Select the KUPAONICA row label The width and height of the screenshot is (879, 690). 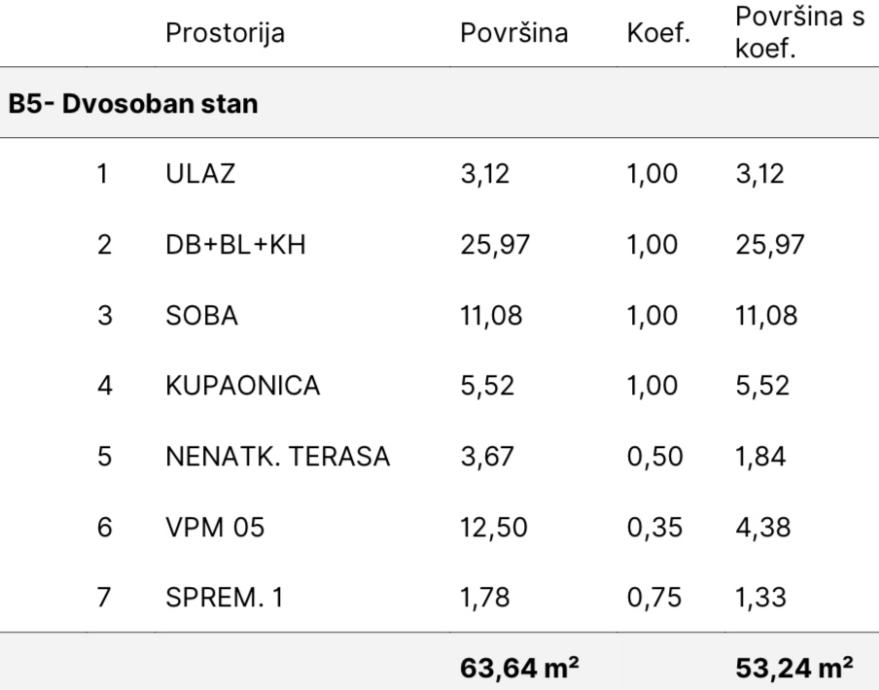click(243, 386)
